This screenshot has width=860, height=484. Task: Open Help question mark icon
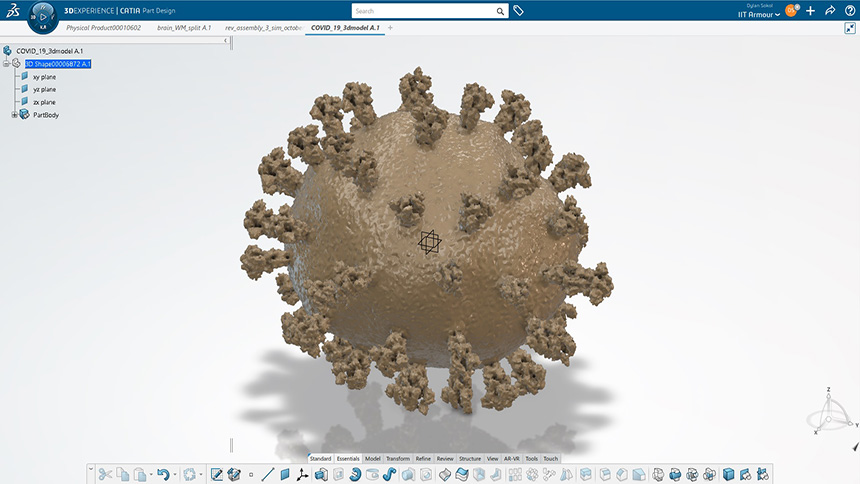click(x=850, y=11)
